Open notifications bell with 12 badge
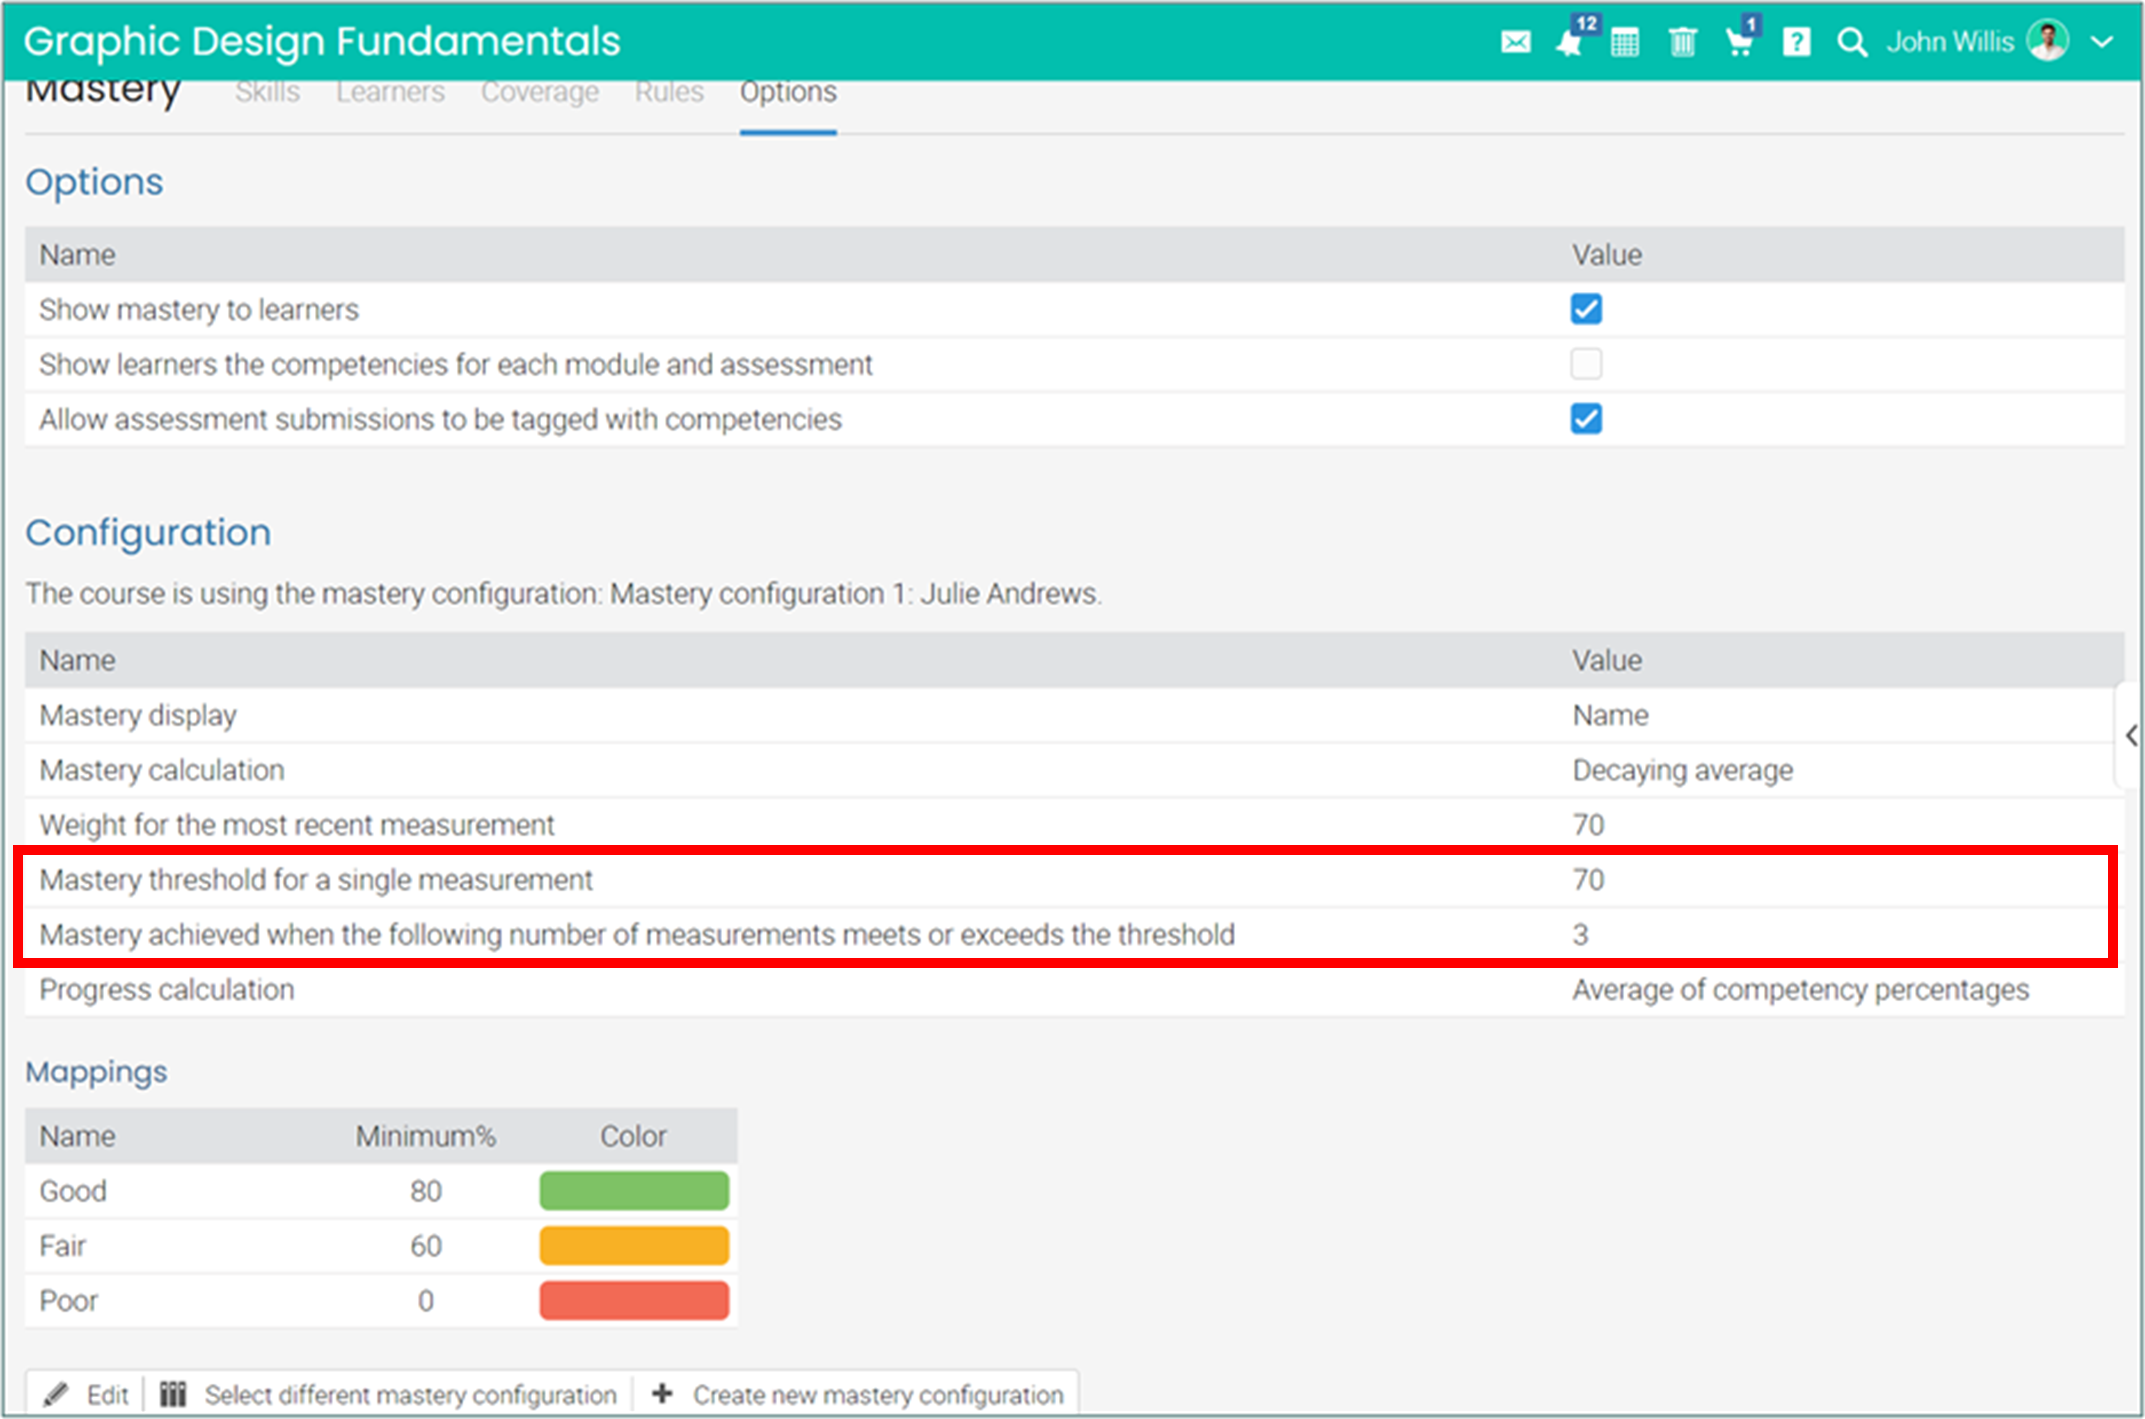 [1569, 42]
